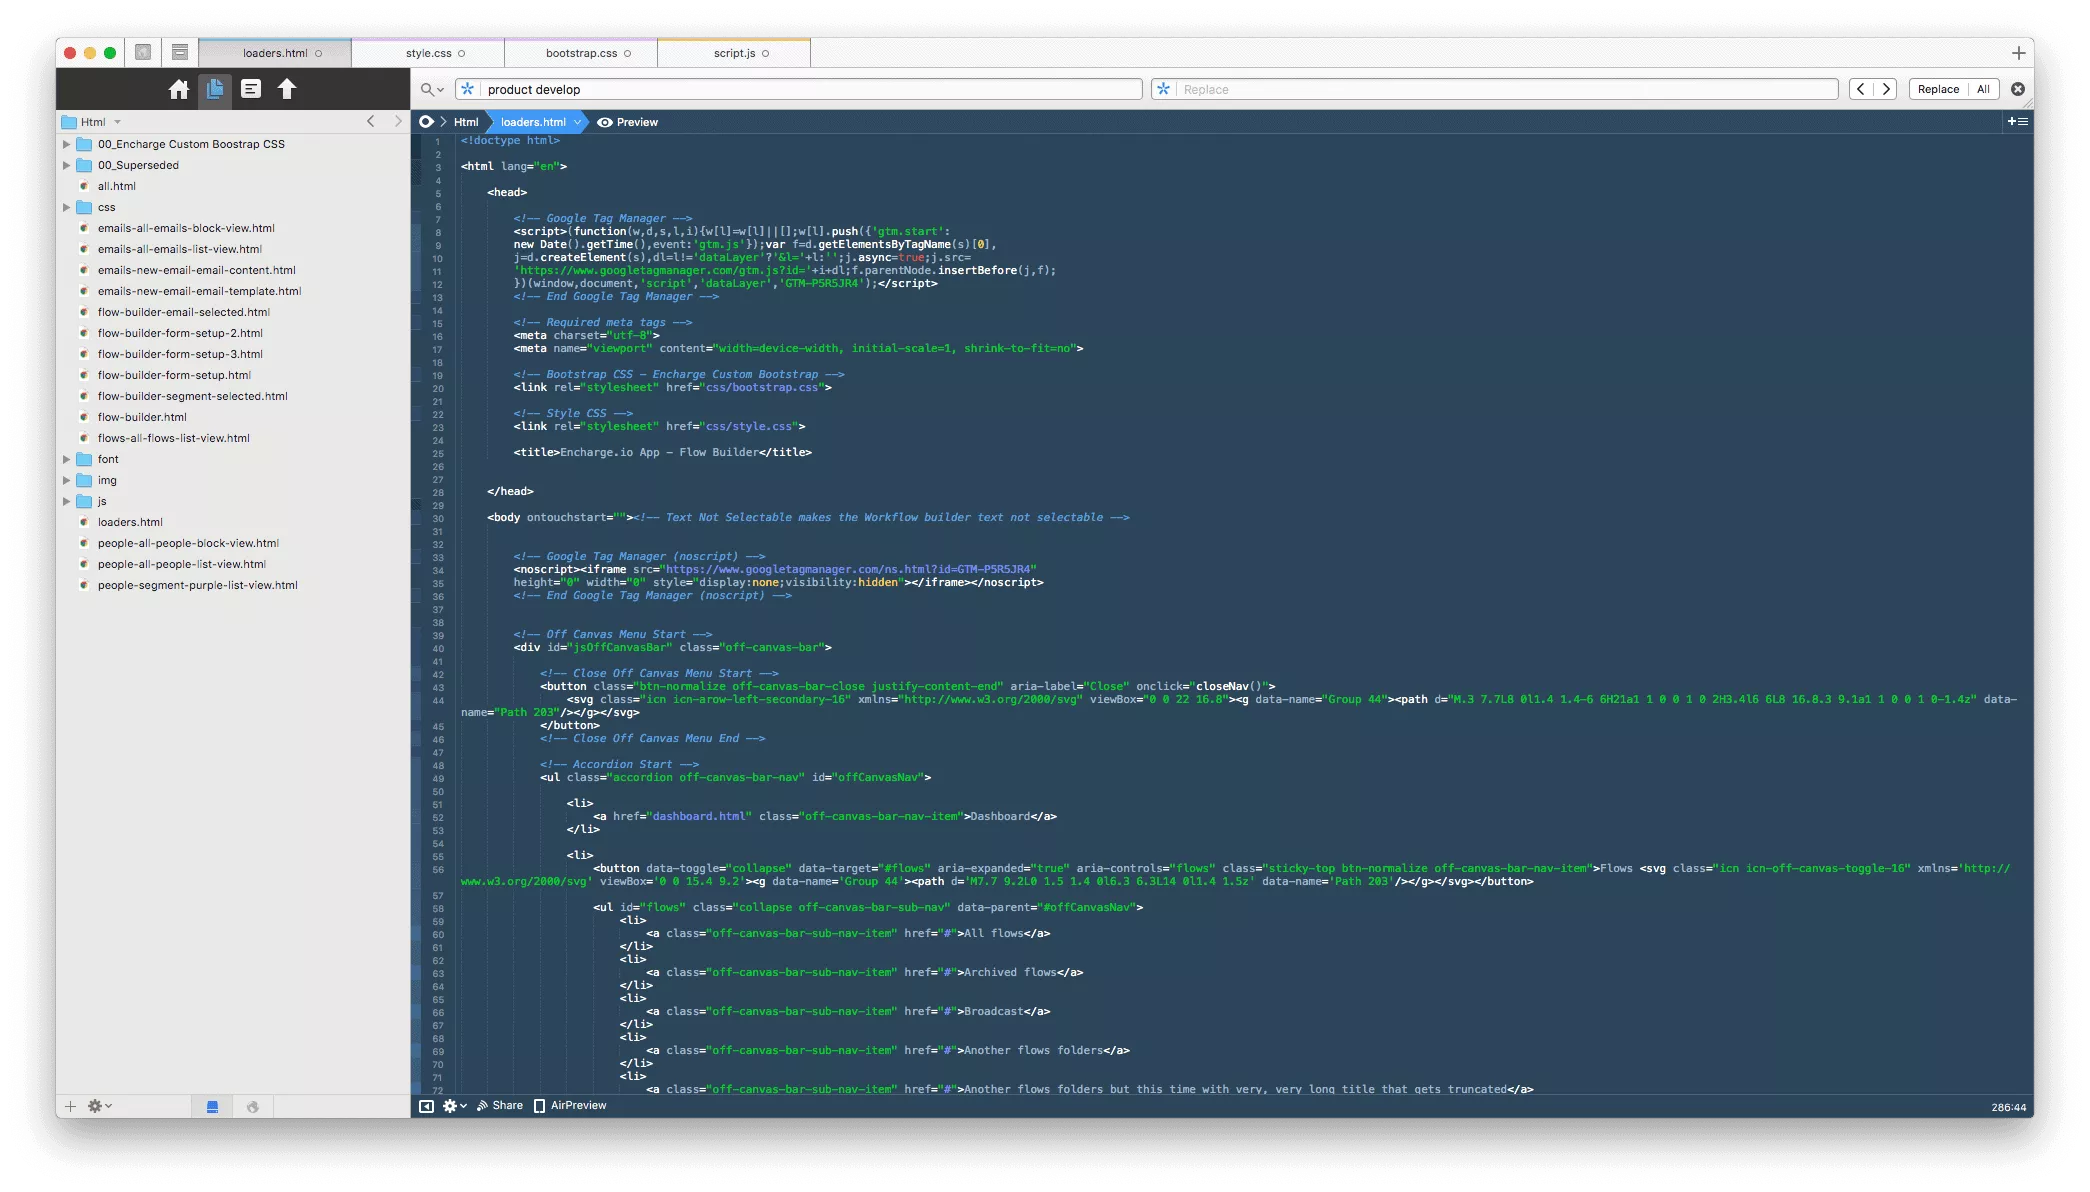Open sidebar gear actions menu

click(100, 1106)
